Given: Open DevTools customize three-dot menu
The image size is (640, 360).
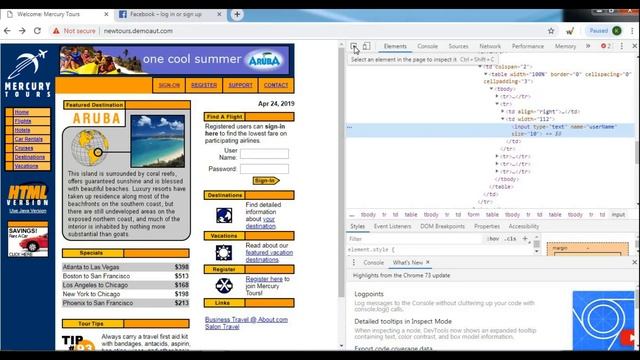Looking at the screenshot, I should (622, 46).
